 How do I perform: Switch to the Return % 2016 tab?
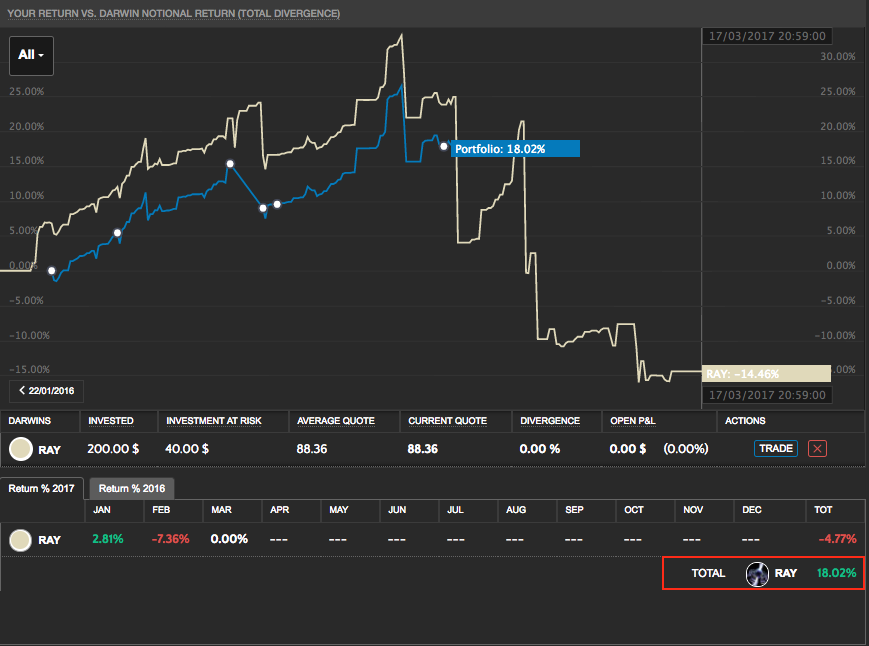133,488
